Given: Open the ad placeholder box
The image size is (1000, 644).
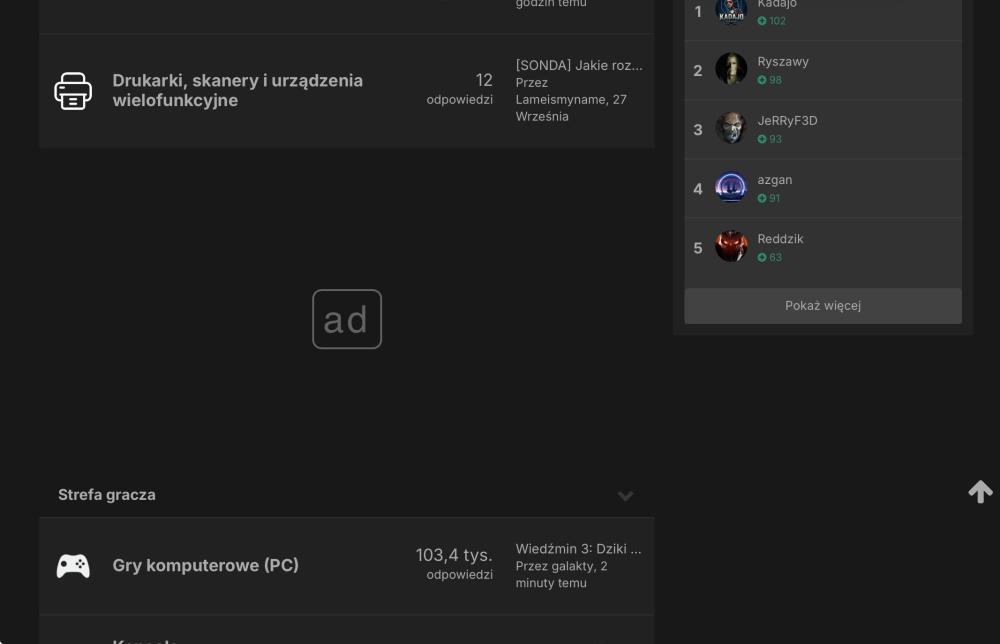Looking at the screenshot, I should (347, 319).
